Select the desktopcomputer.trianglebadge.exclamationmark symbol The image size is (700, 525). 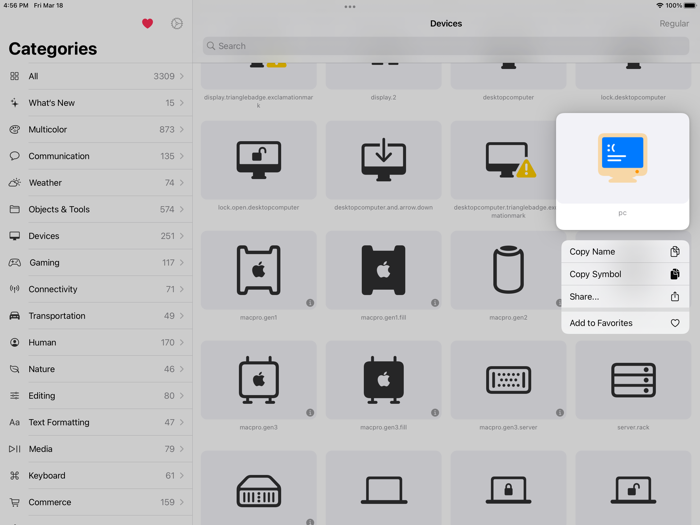504,160
